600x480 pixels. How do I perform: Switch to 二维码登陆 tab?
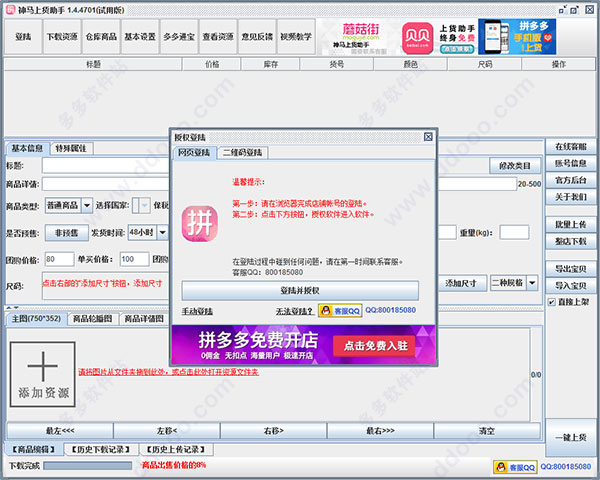coord(243,153)
